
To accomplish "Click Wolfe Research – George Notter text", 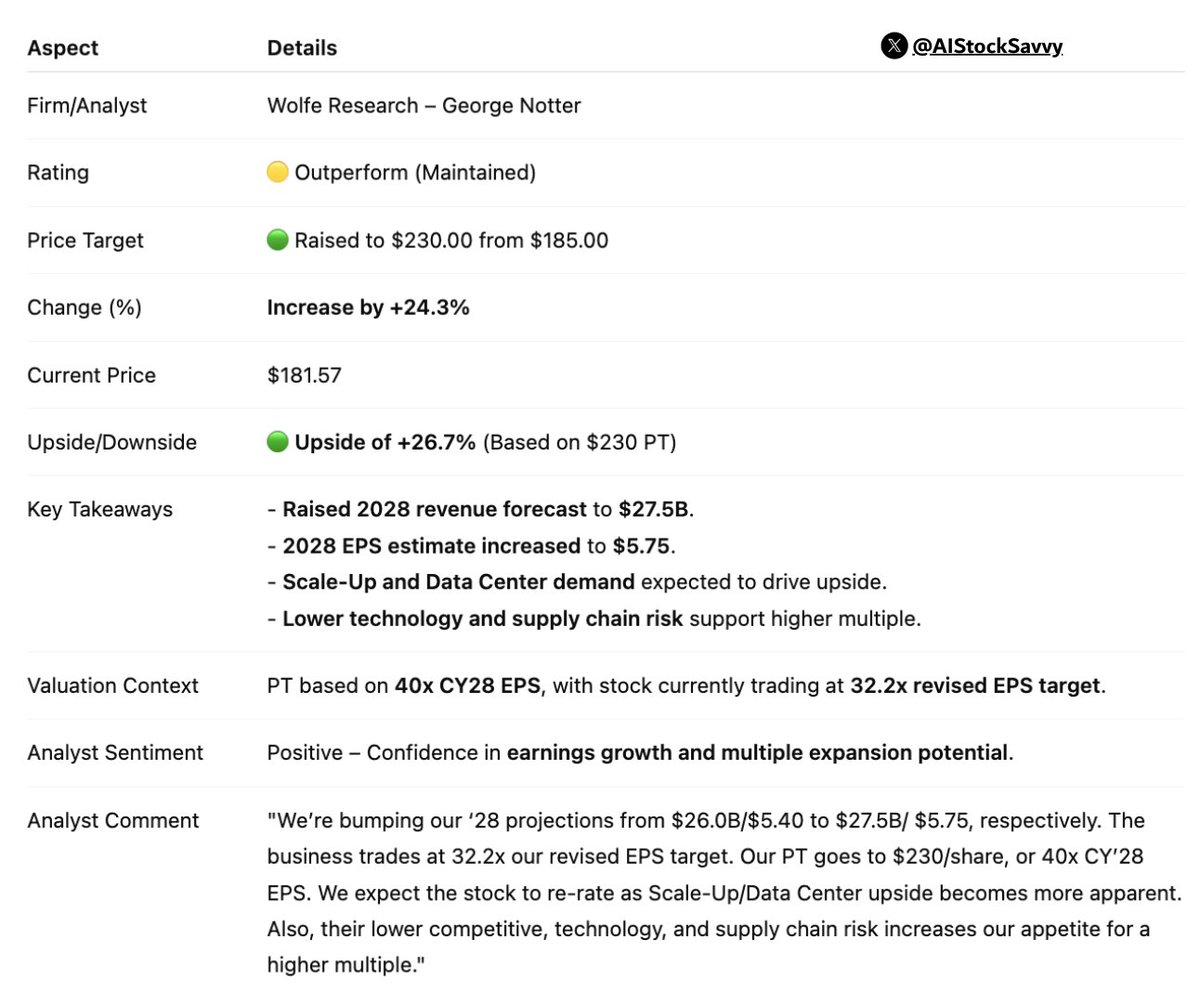I will click(x=424, y=106).
